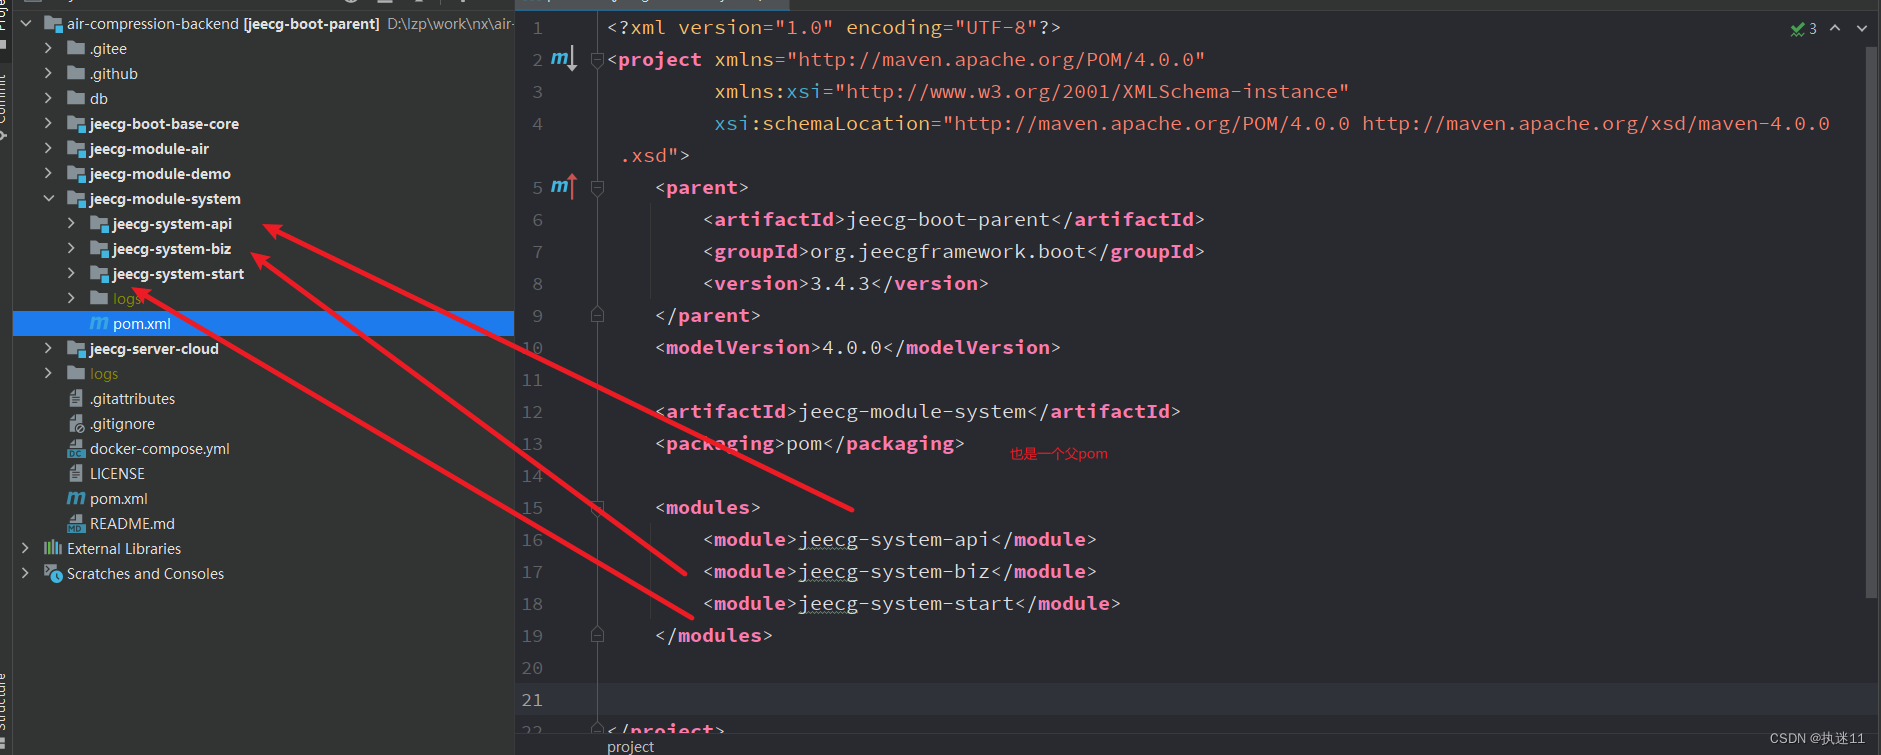Click the LICENSE file icon
Image resolution: width=1881 pixels, height=755 pixels.
click(x=76, y=473)
